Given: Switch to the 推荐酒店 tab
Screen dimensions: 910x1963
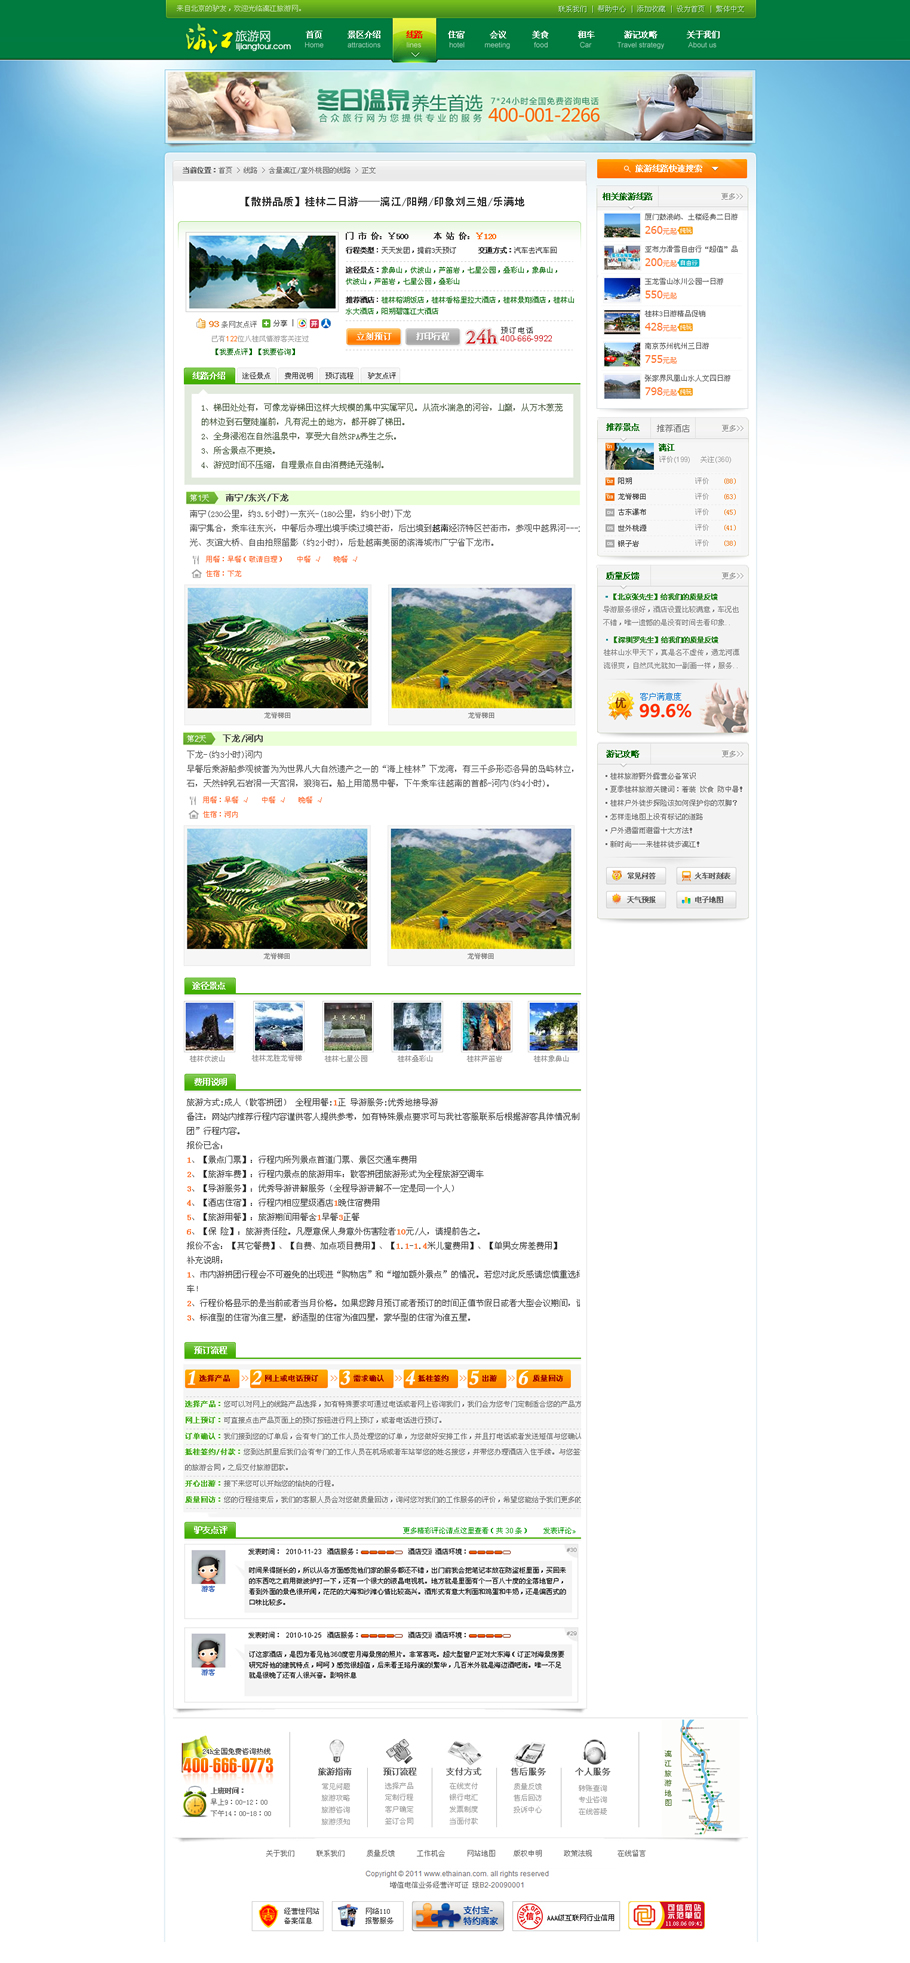Looking at the screenshot, I should [673, 428].
